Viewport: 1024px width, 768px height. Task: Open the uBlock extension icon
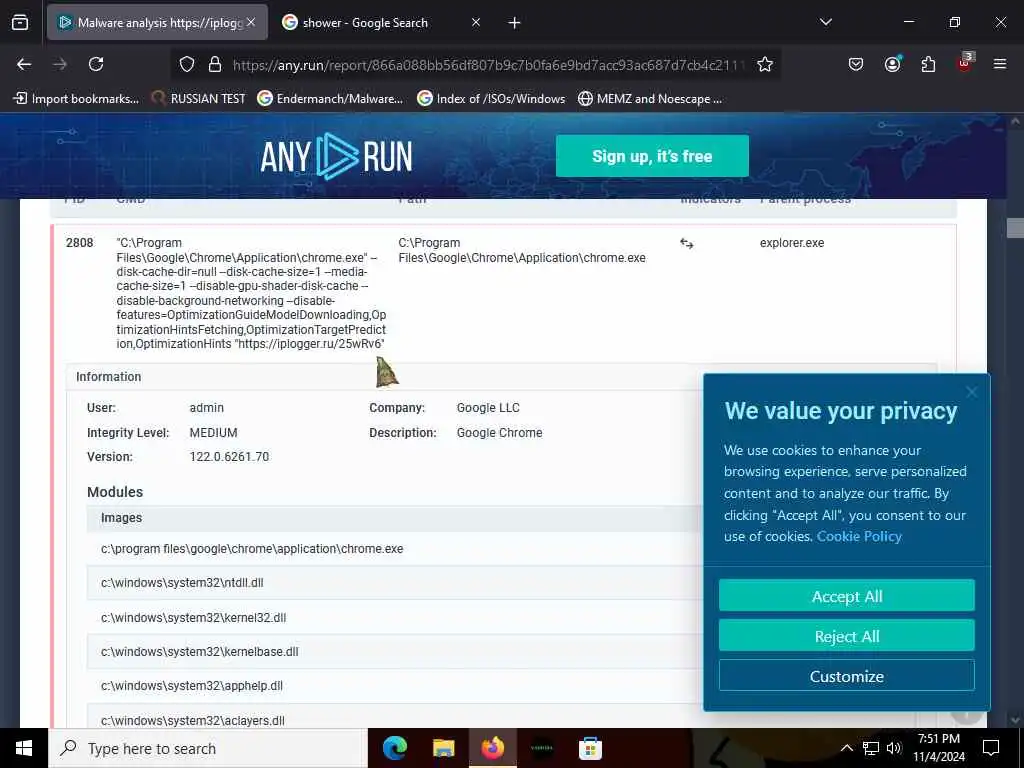965,63
